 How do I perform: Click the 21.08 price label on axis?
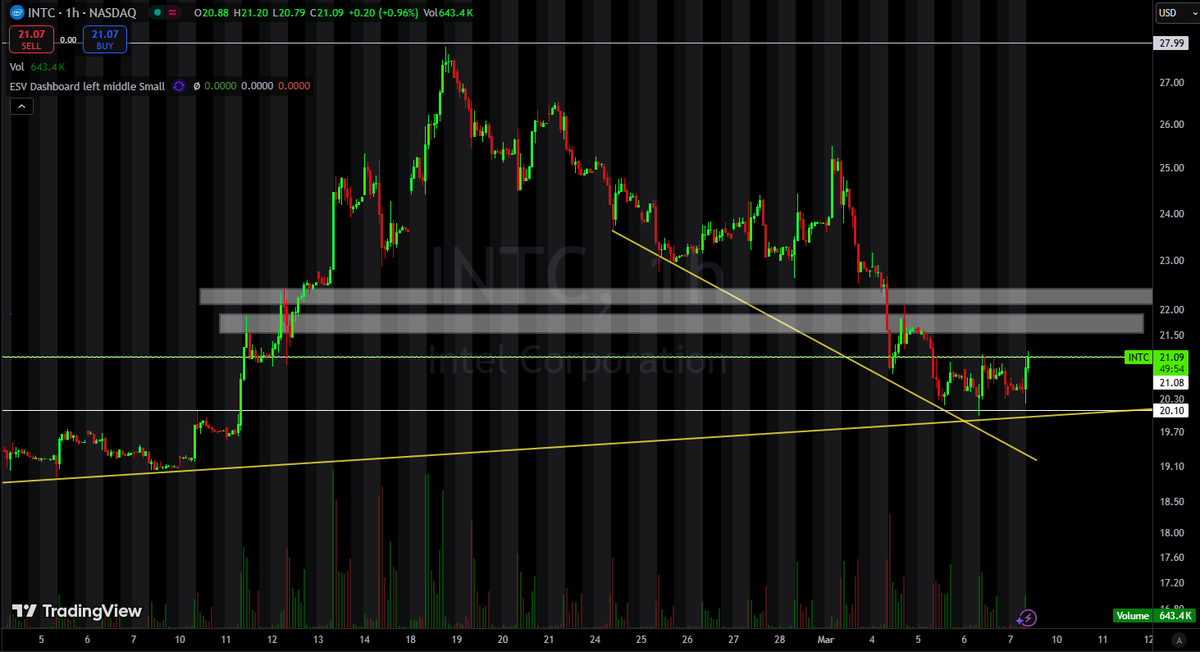(x=1172, y=383)
